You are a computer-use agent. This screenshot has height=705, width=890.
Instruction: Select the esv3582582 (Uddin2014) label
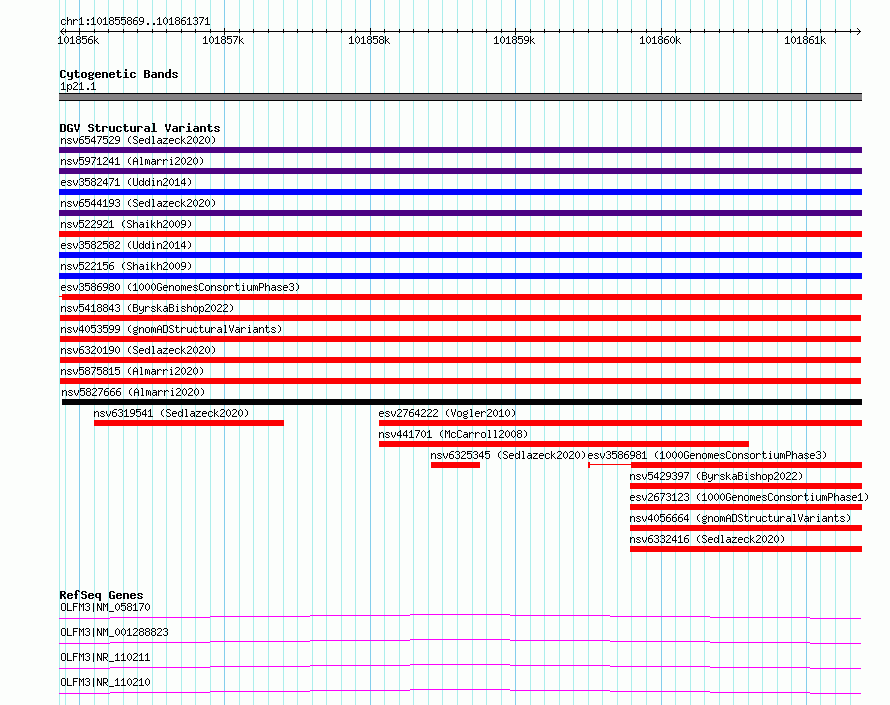(x=126, y=245)
